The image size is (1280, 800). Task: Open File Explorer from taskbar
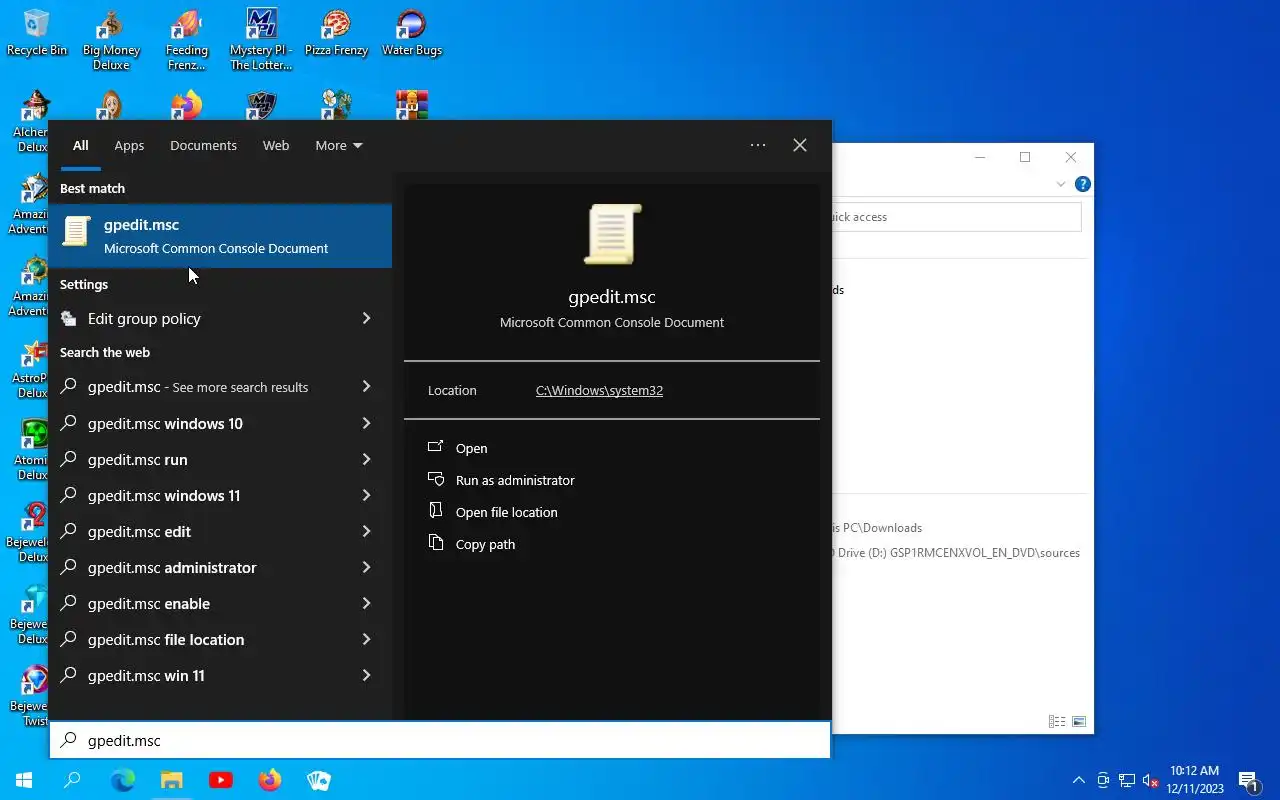tap(172, 780)
